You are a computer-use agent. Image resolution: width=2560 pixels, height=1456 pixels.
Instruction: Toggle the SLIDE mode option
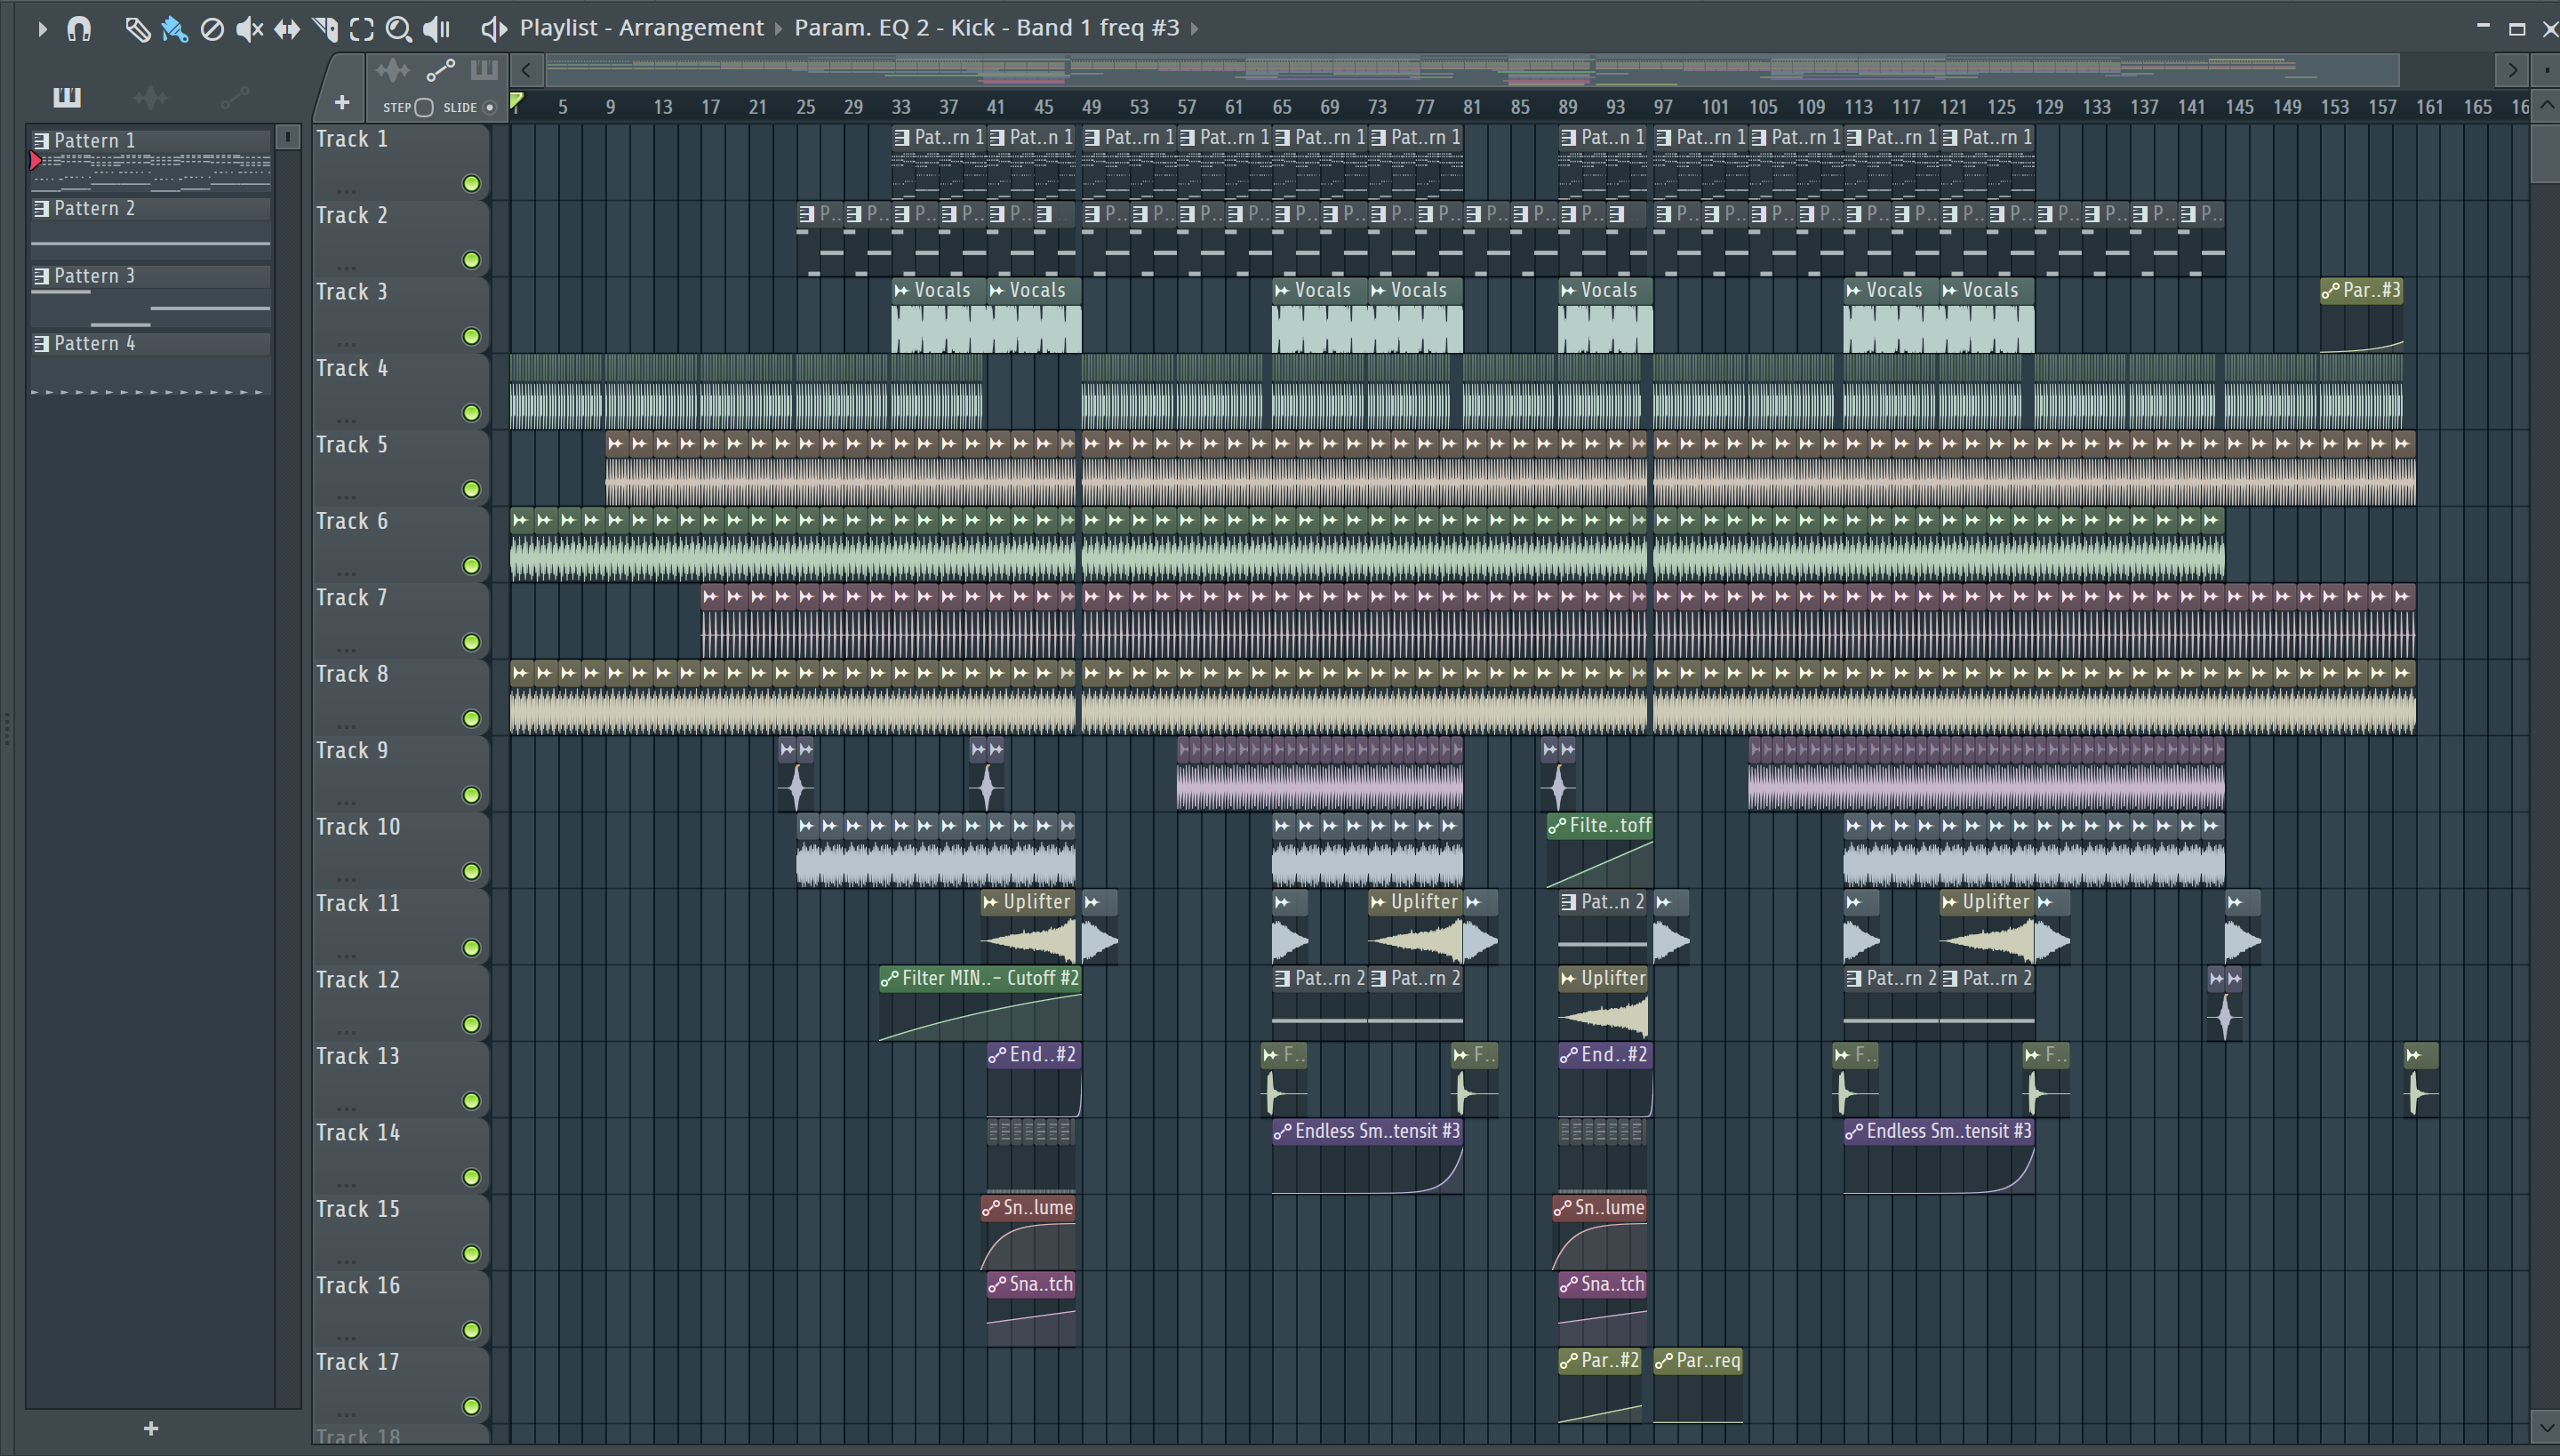point(489,108)
